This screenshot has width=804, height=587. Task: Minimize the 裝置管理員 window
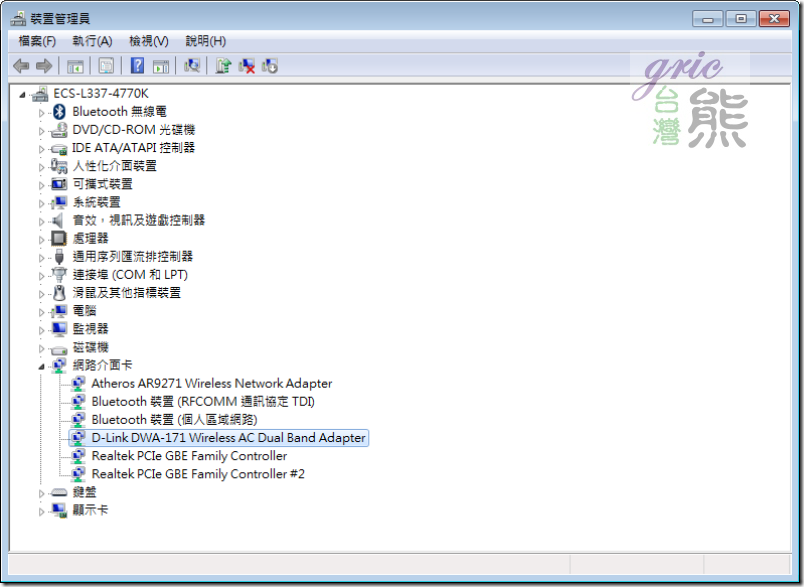point(708,18)
